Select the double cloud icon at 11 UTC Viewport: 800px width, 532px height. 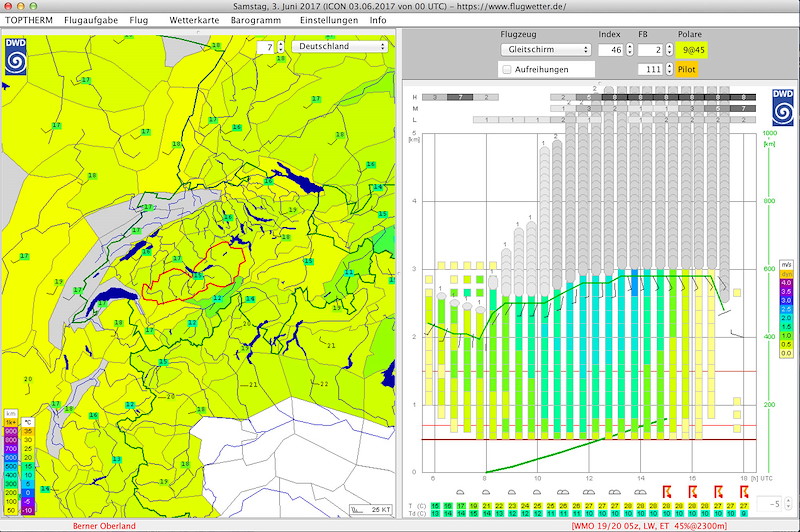(563, 492)
